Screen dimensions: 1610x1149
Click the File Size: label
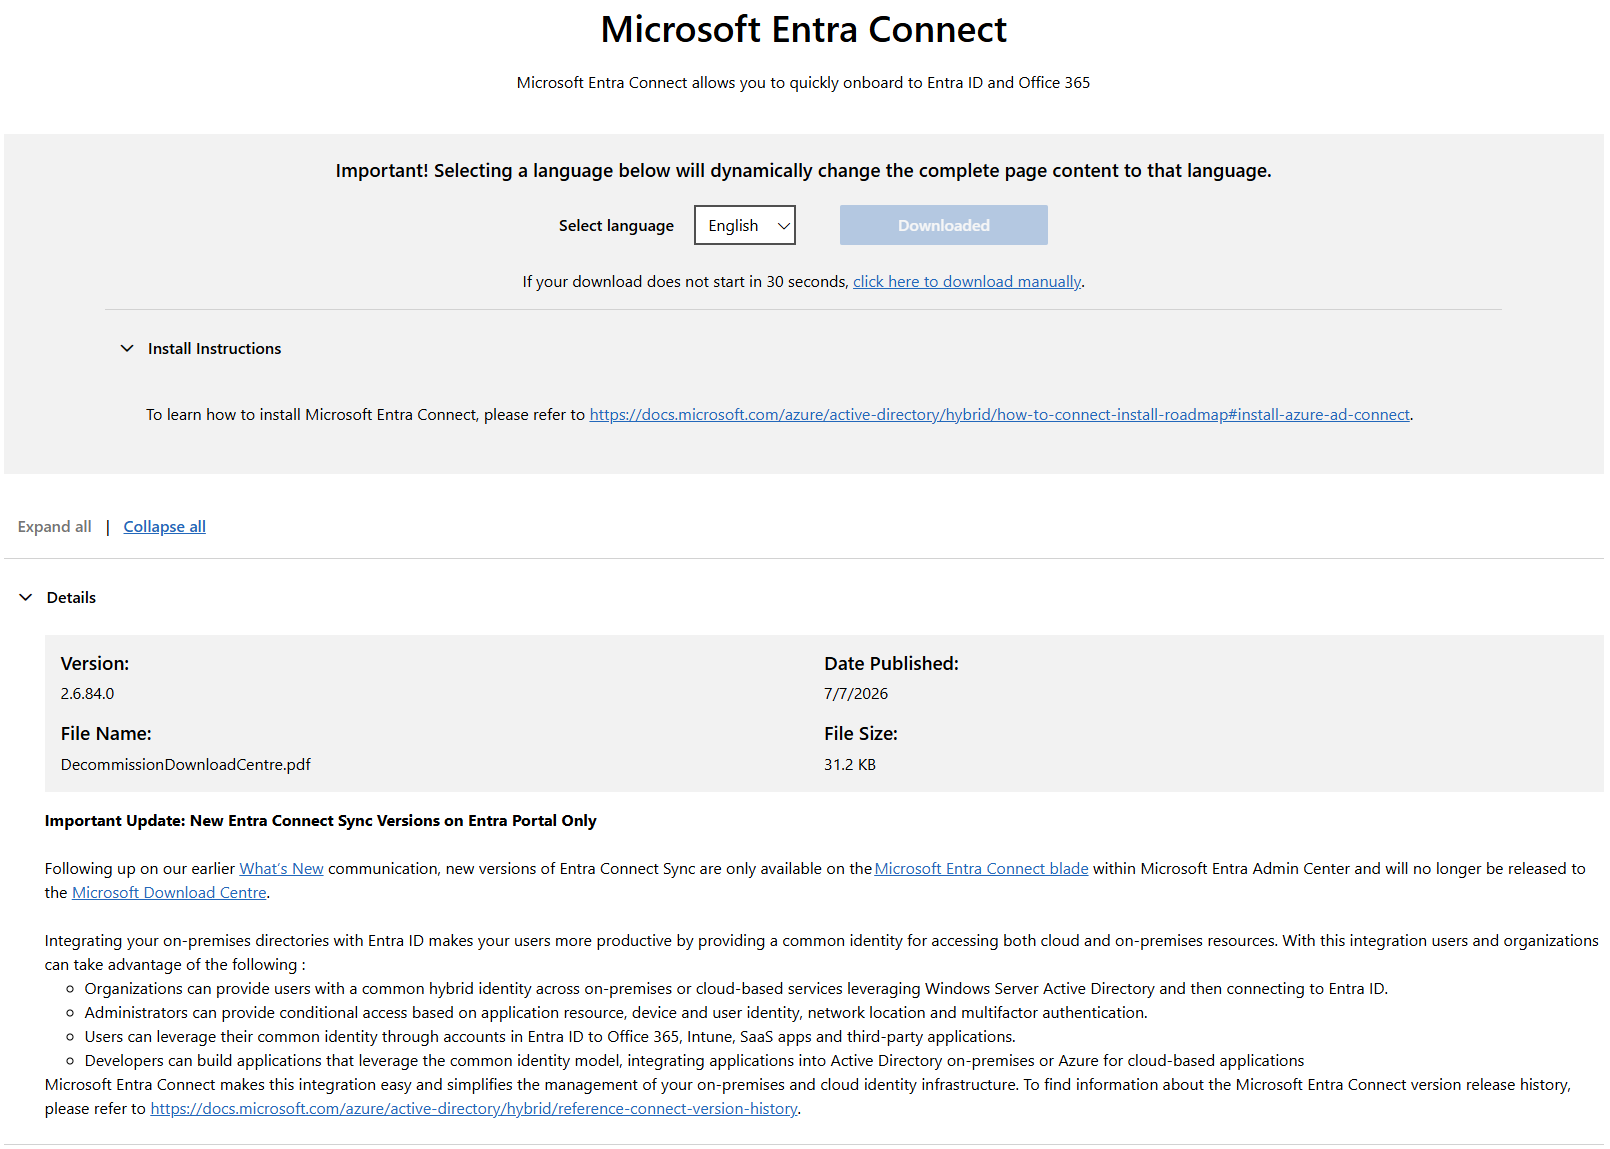860,734
